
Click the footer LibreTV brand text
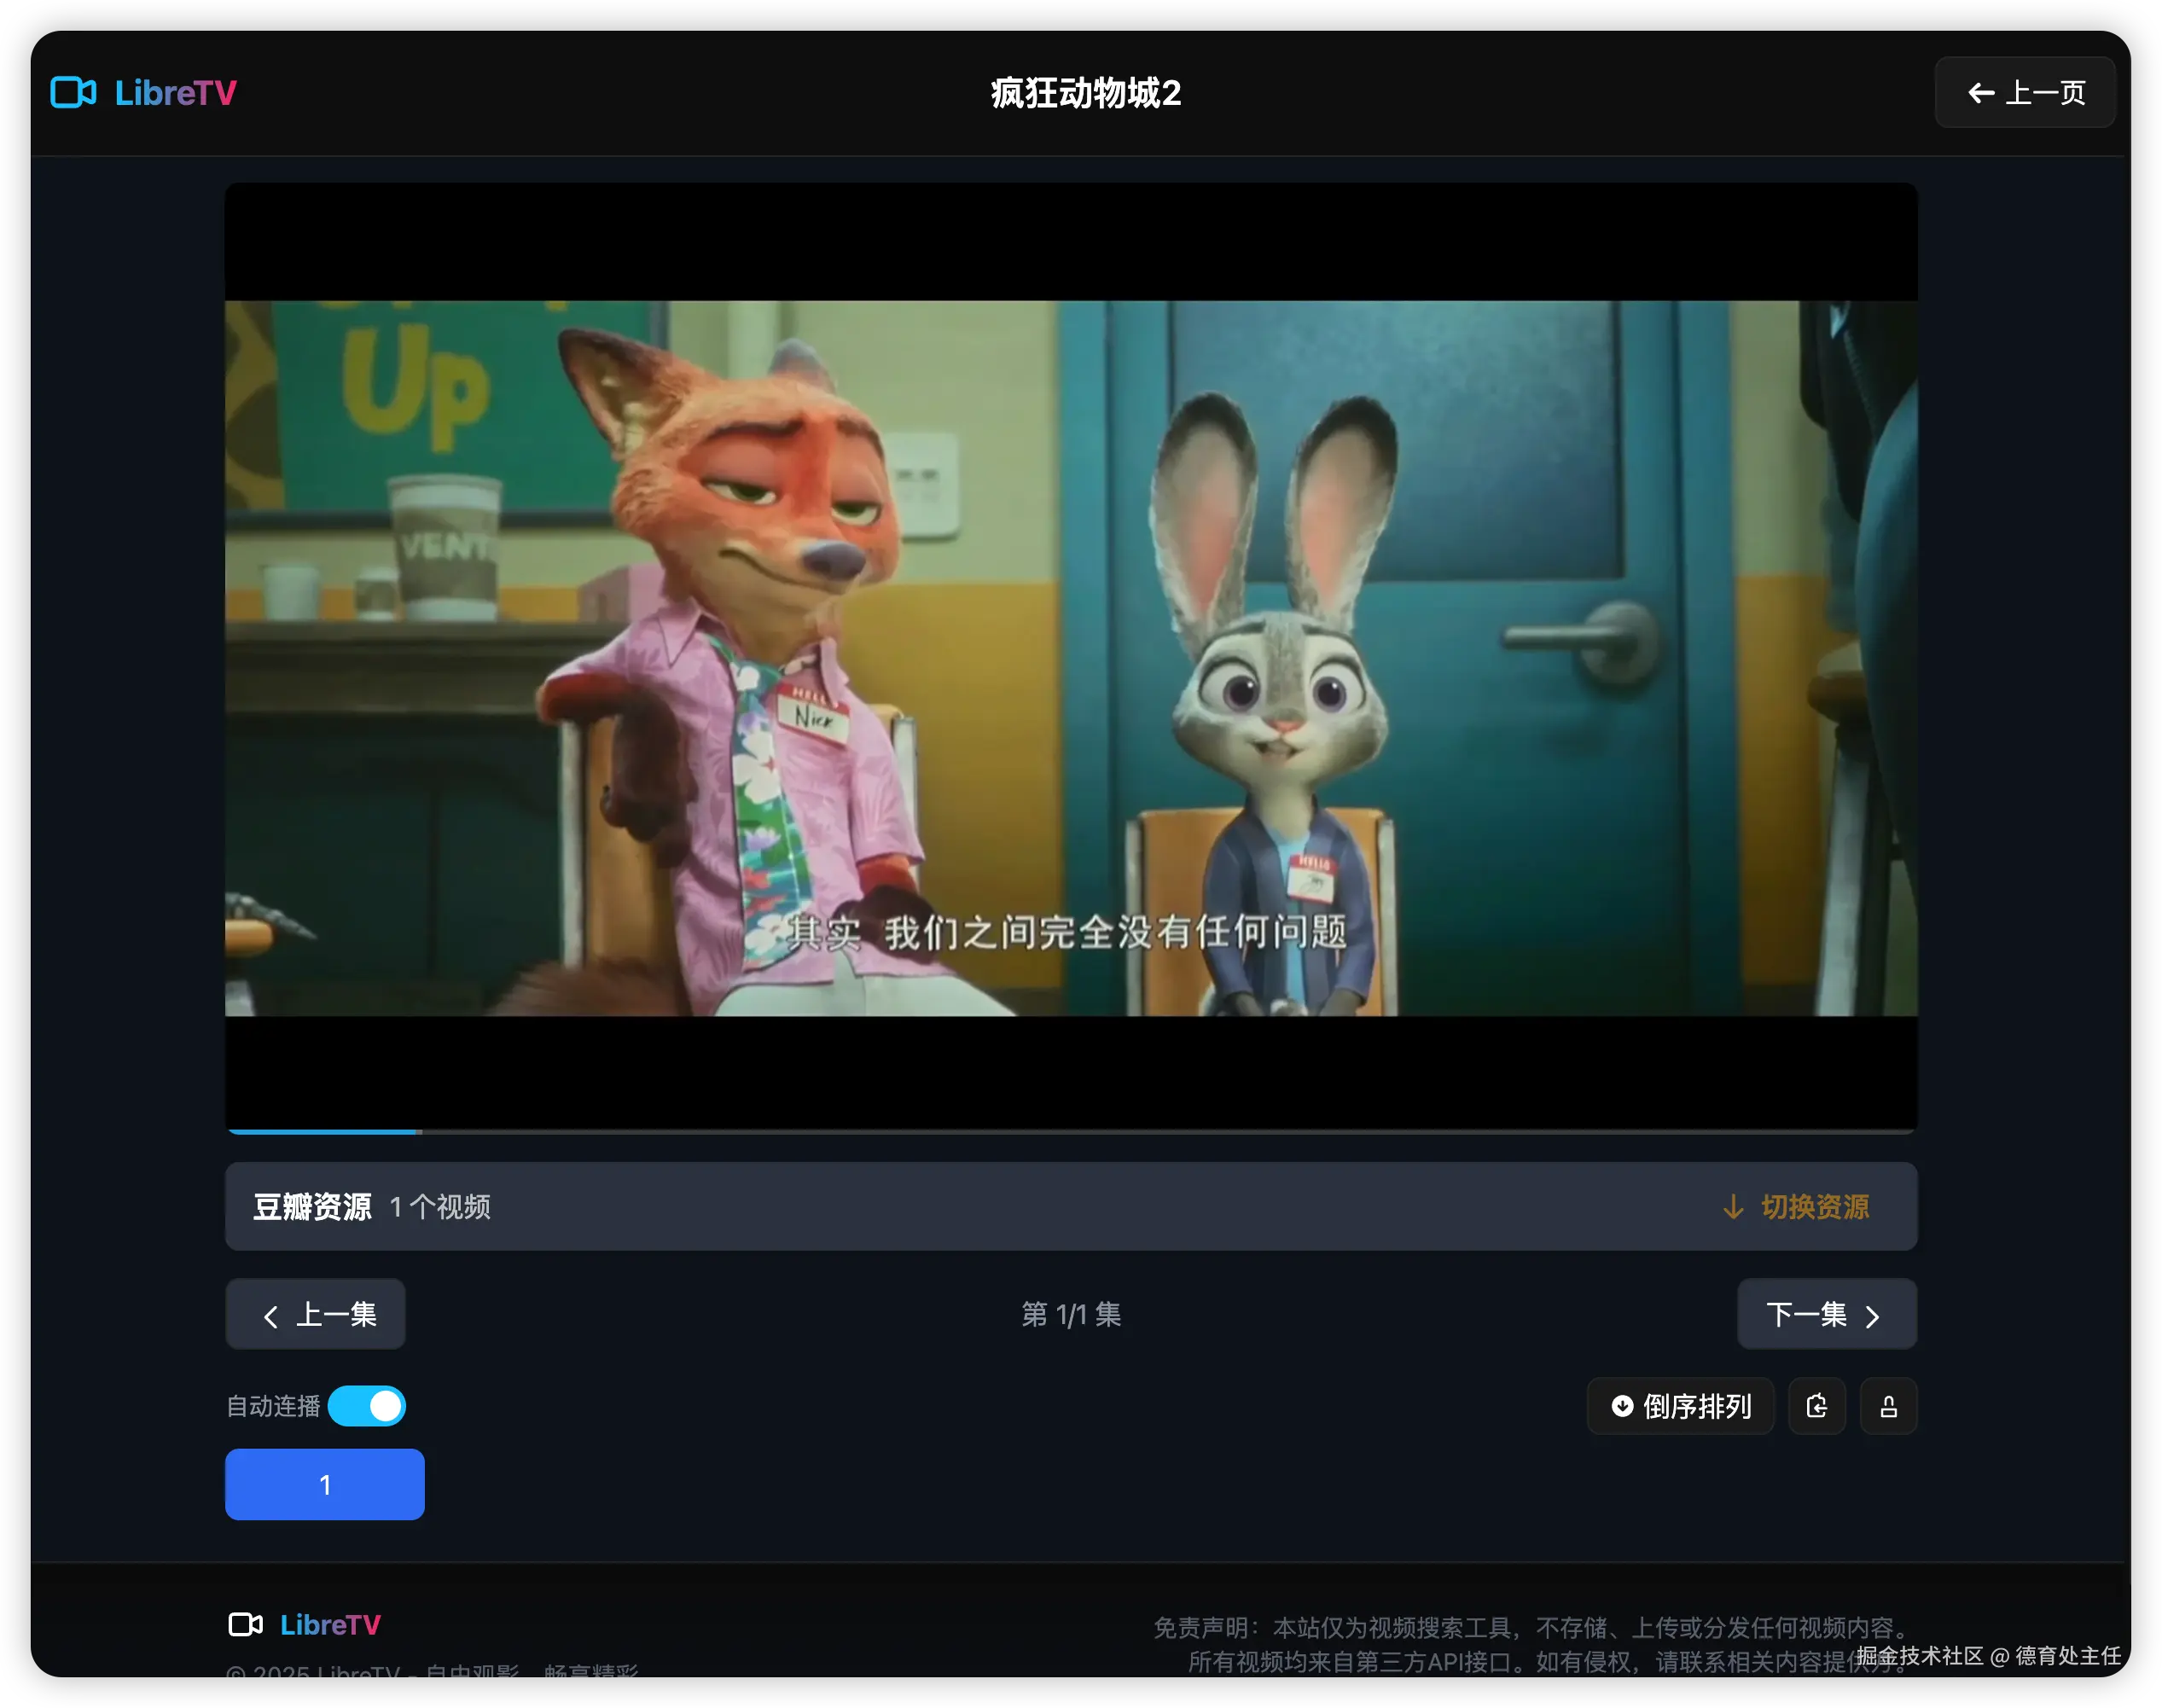[330, 1624]
